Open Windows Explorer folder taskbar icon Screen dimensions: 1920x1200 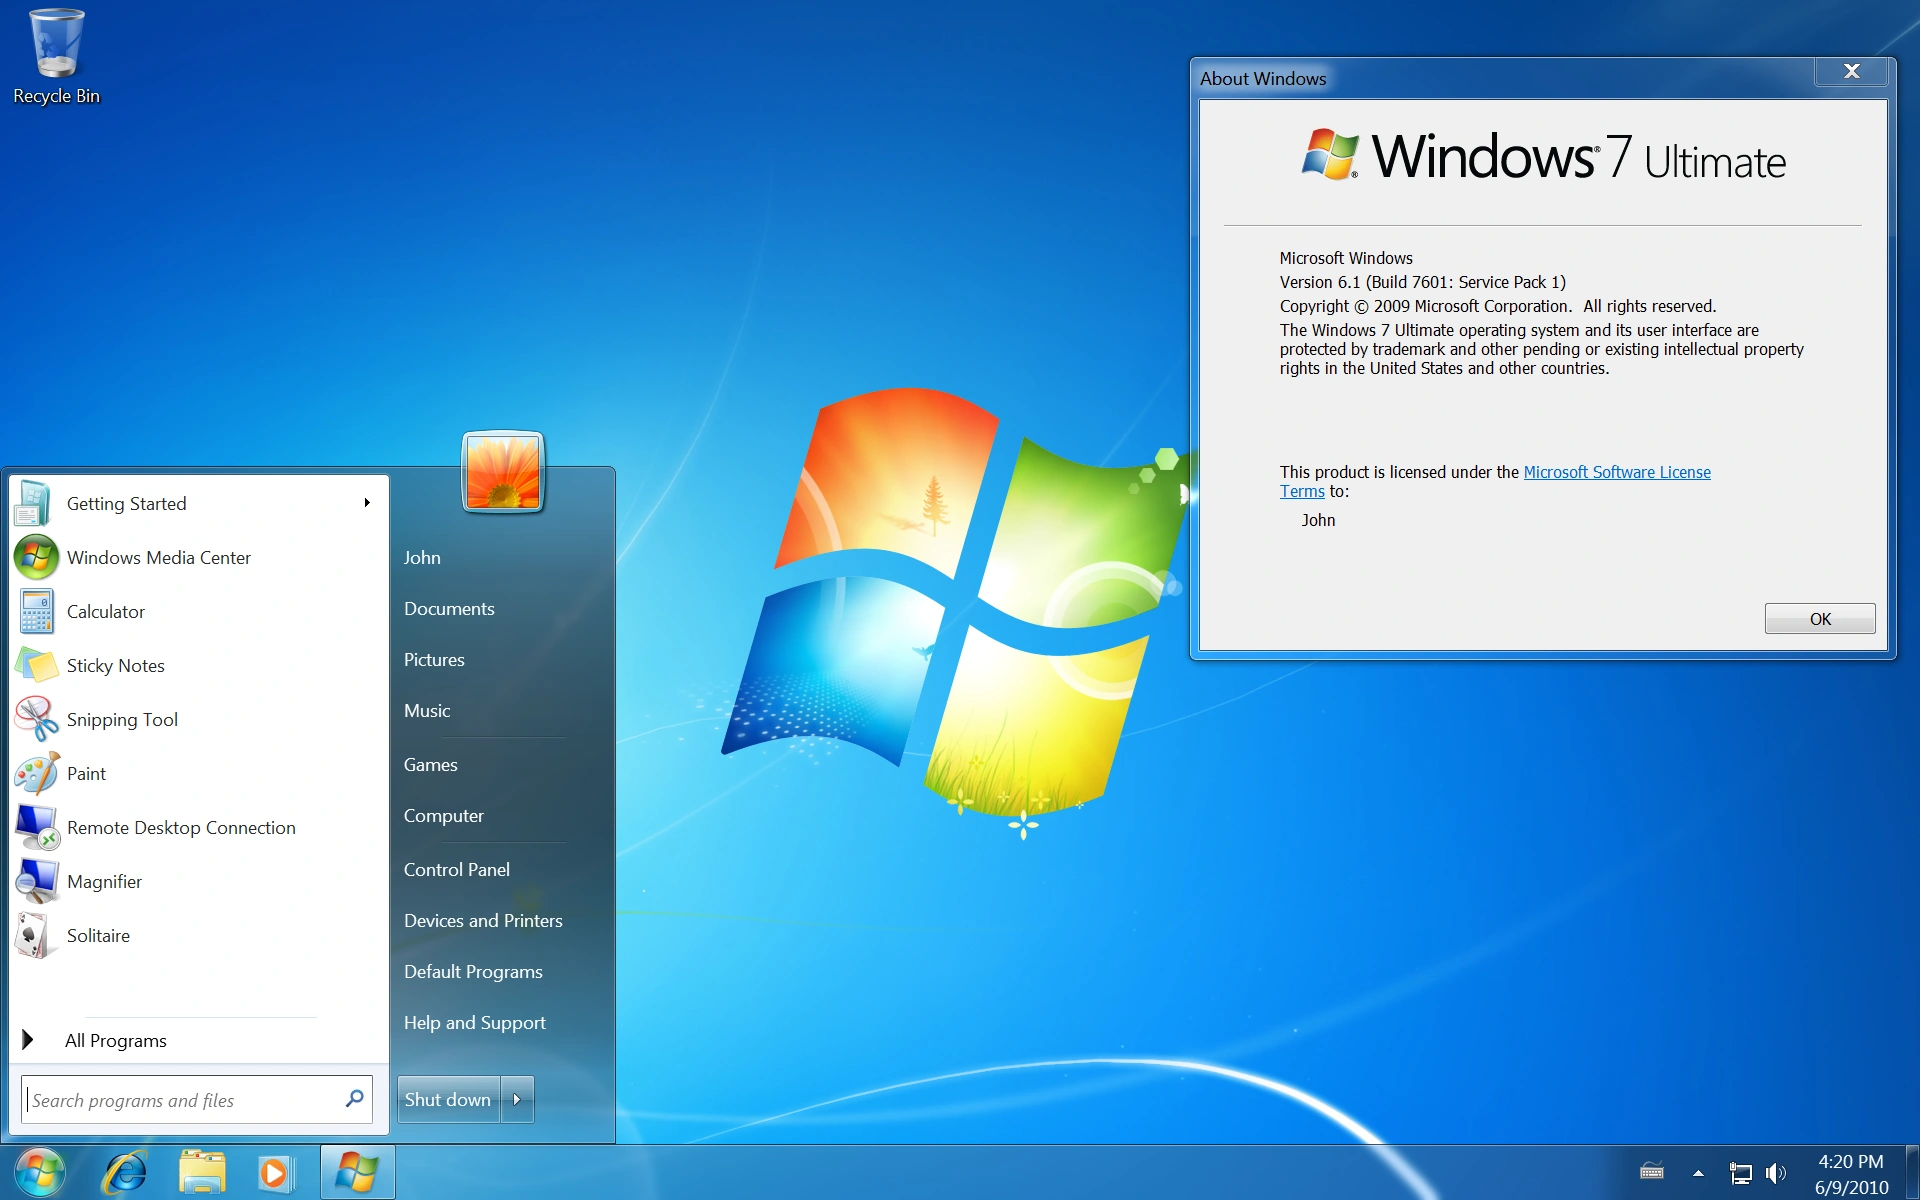202,1172
